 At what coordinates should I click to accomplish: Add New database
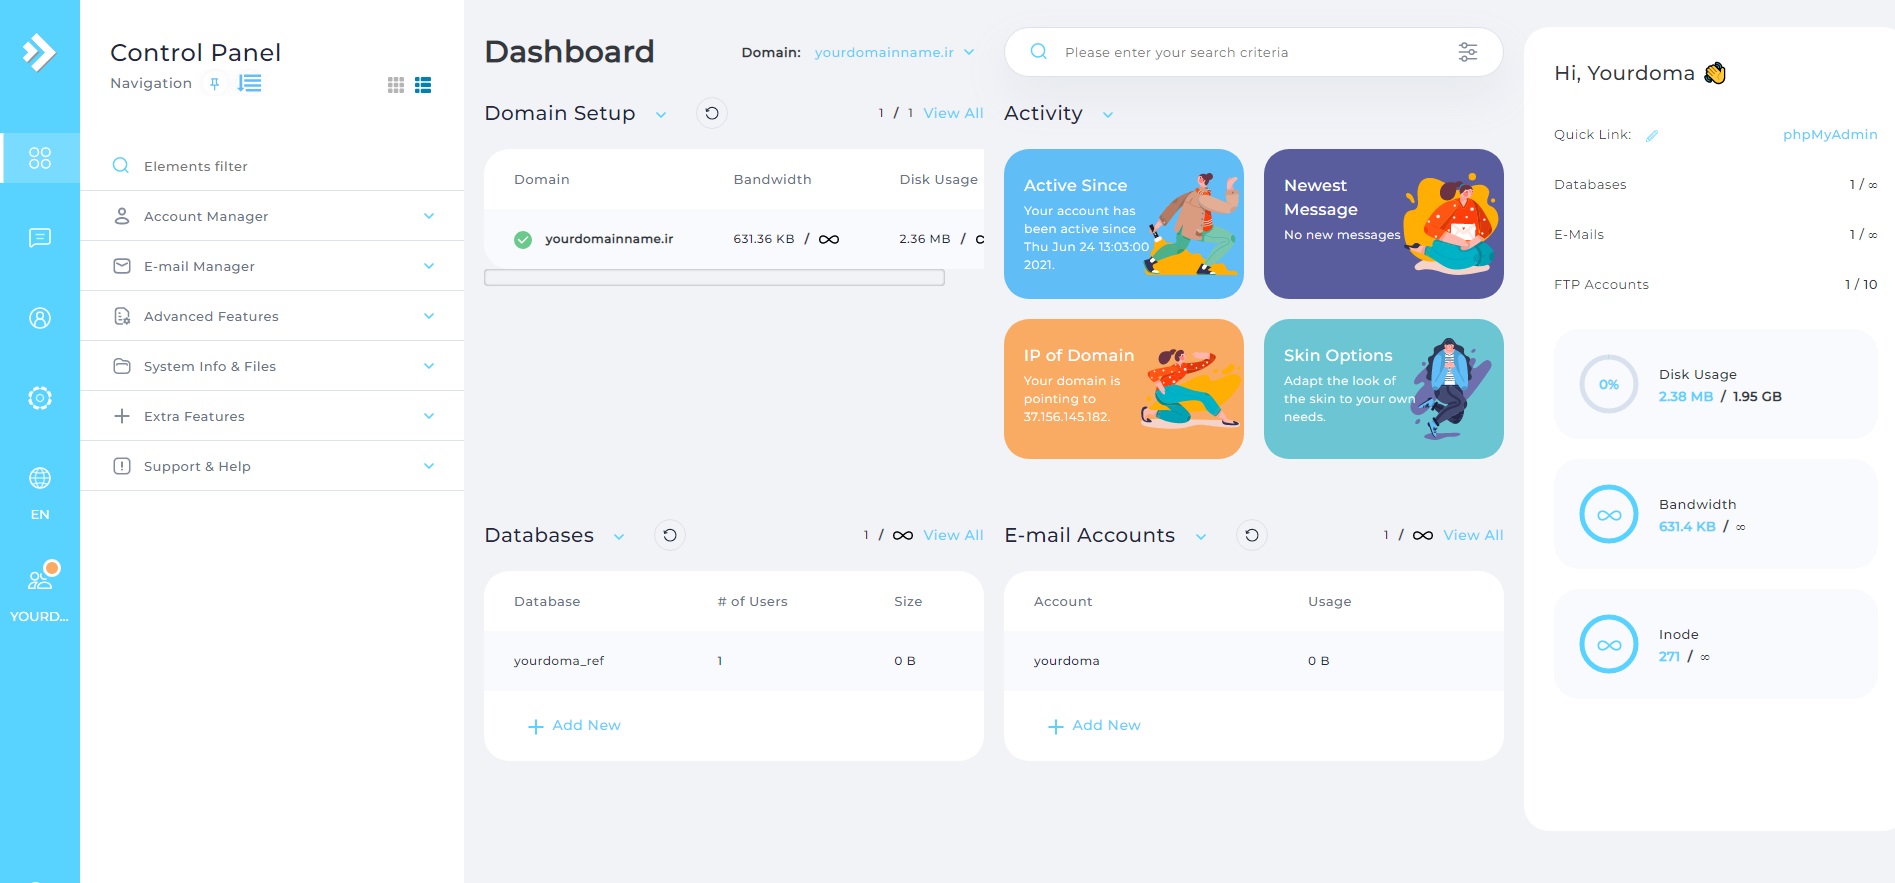click(574, 726)
